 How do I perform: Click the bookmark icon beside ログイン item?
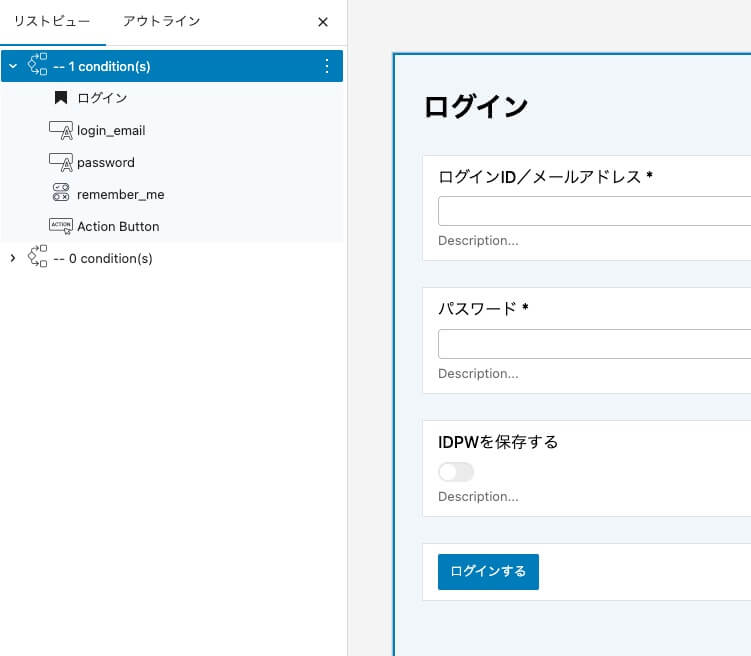[x=61, y=98]
